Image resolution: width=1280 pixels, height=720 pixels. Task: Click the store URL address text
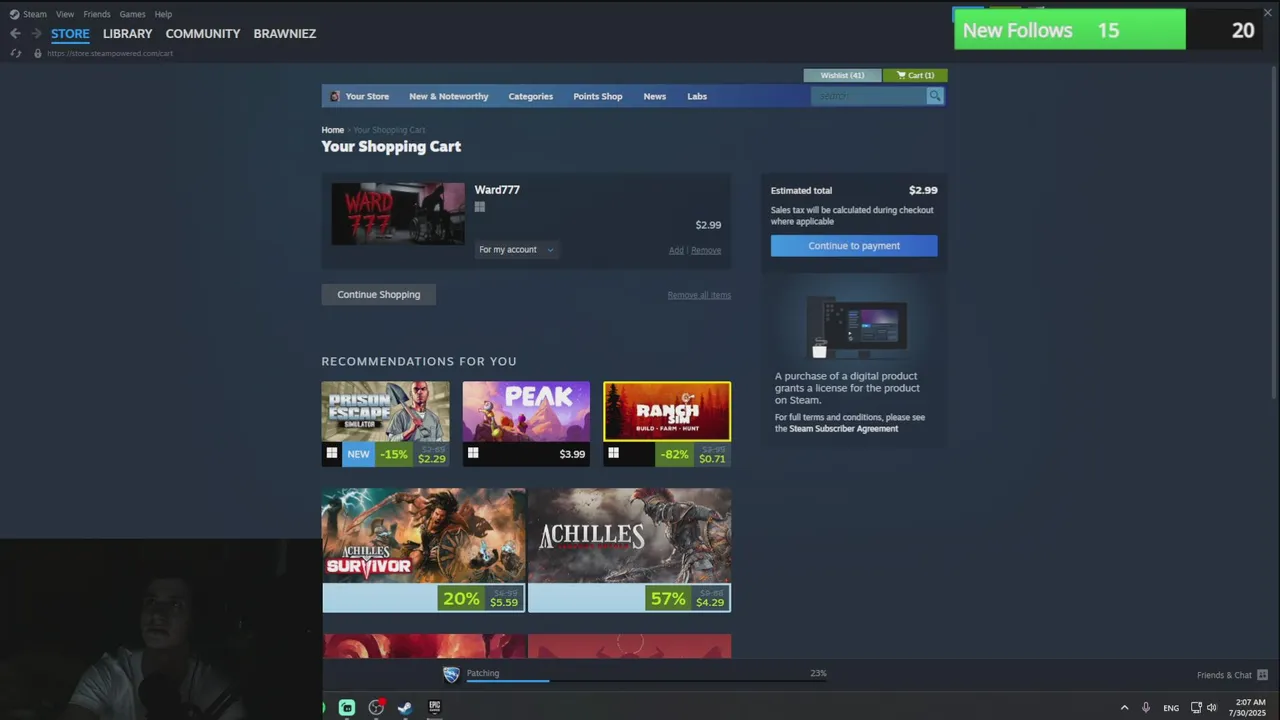[x=110, y=53]
